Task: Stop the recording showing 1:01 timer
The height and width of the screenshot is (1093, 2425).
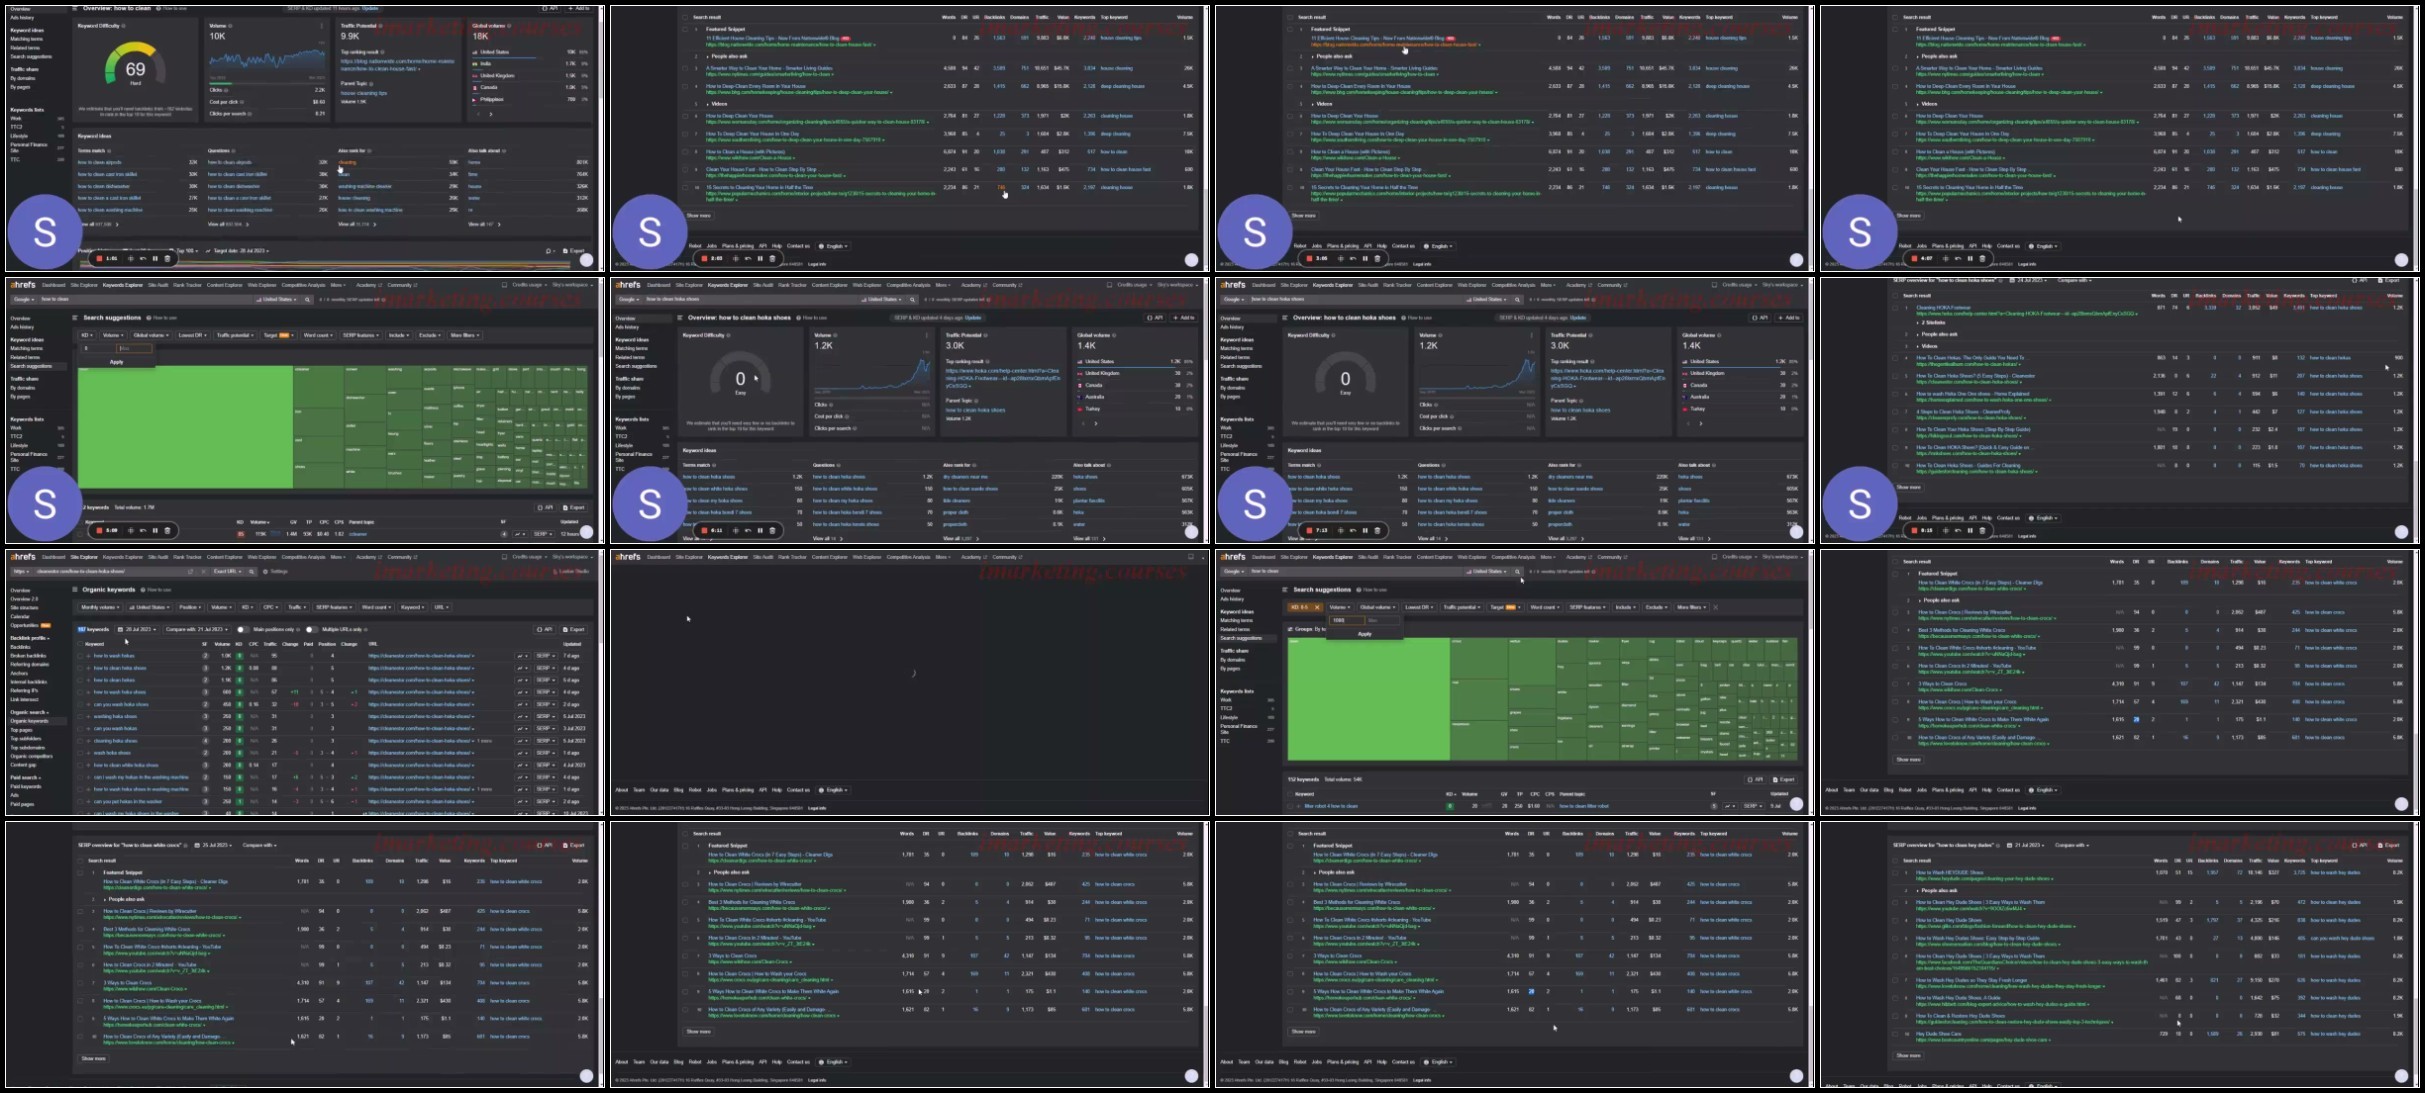Action: [x=99, y=258]
